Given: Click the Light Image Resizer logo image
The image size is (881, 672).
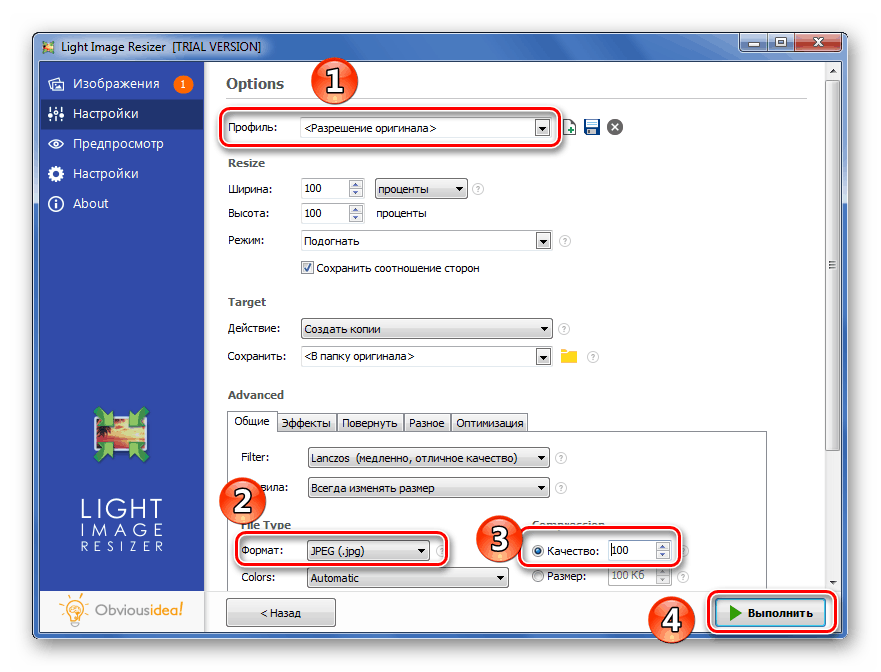Looking at the screenshot, I should (x=121, y=434).
